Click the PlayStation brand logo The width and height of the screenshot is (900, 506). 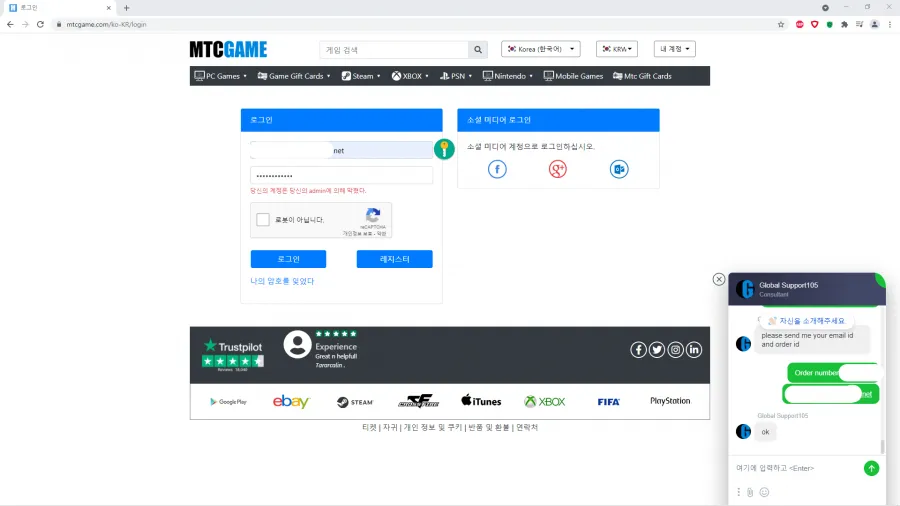pyautogui.click(x=670, y=400)
